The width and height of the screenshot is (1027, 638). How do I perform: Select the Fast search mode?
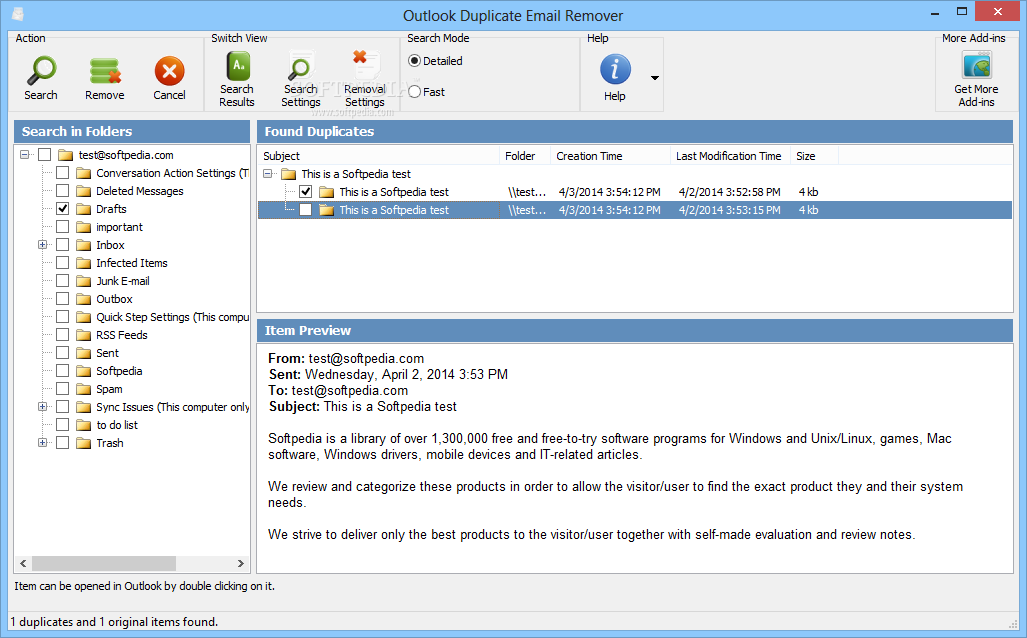(x=414, y=92)
